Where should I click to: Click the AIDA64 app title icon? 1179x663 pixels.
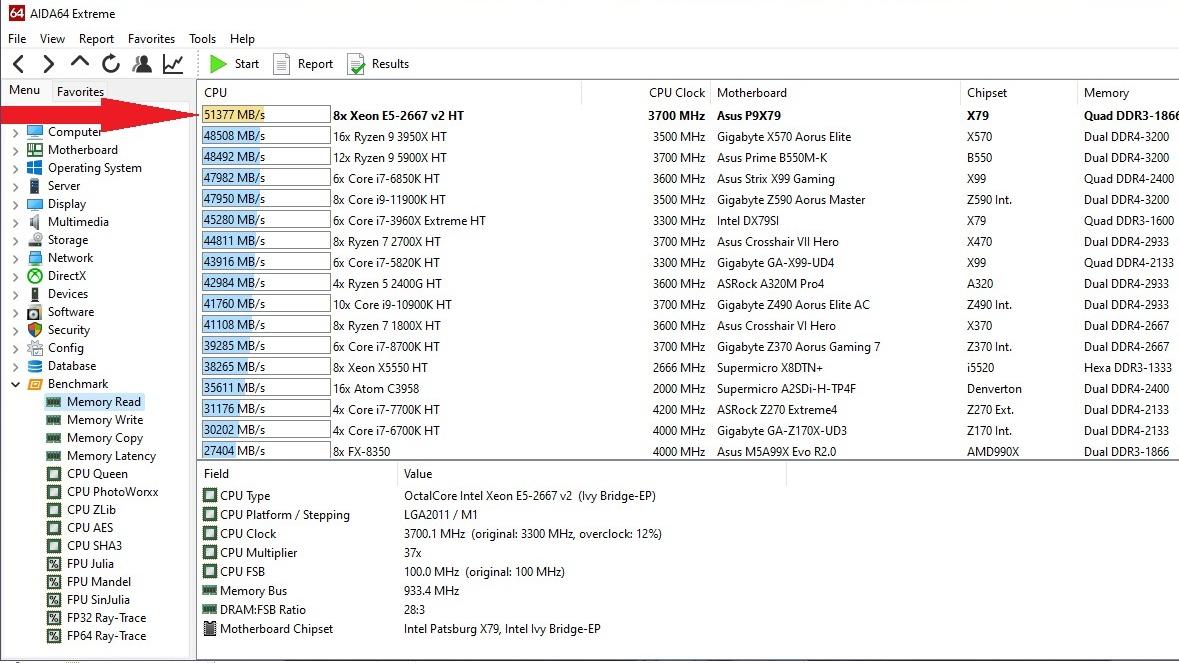16,13
